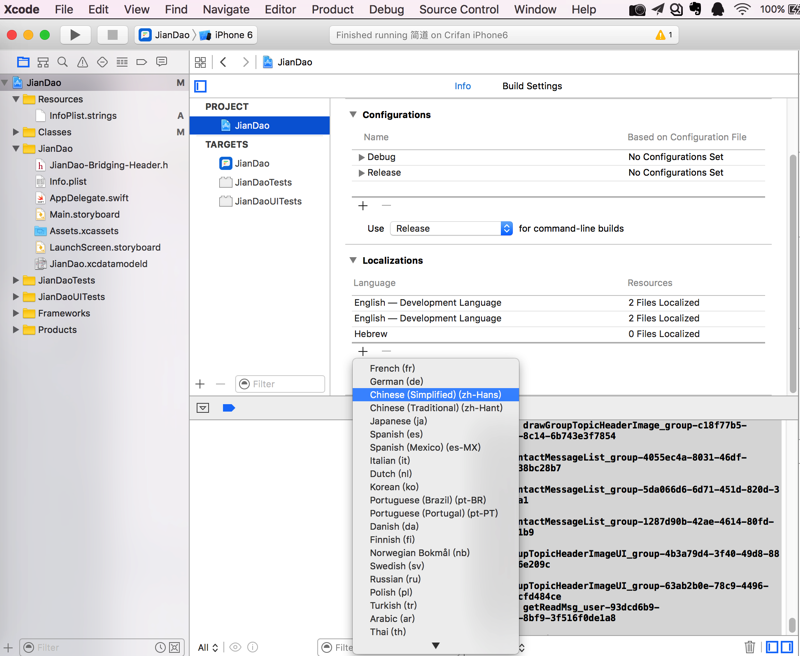Open InfoPlist.strings file

(x=83, y=116)
